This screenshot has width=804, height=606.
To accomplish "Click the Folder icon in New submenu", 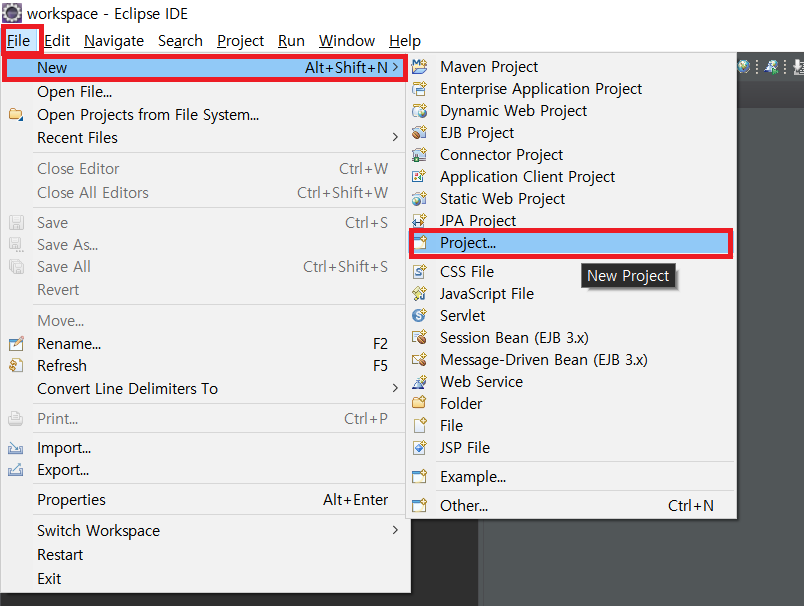I will pos(419,403).
